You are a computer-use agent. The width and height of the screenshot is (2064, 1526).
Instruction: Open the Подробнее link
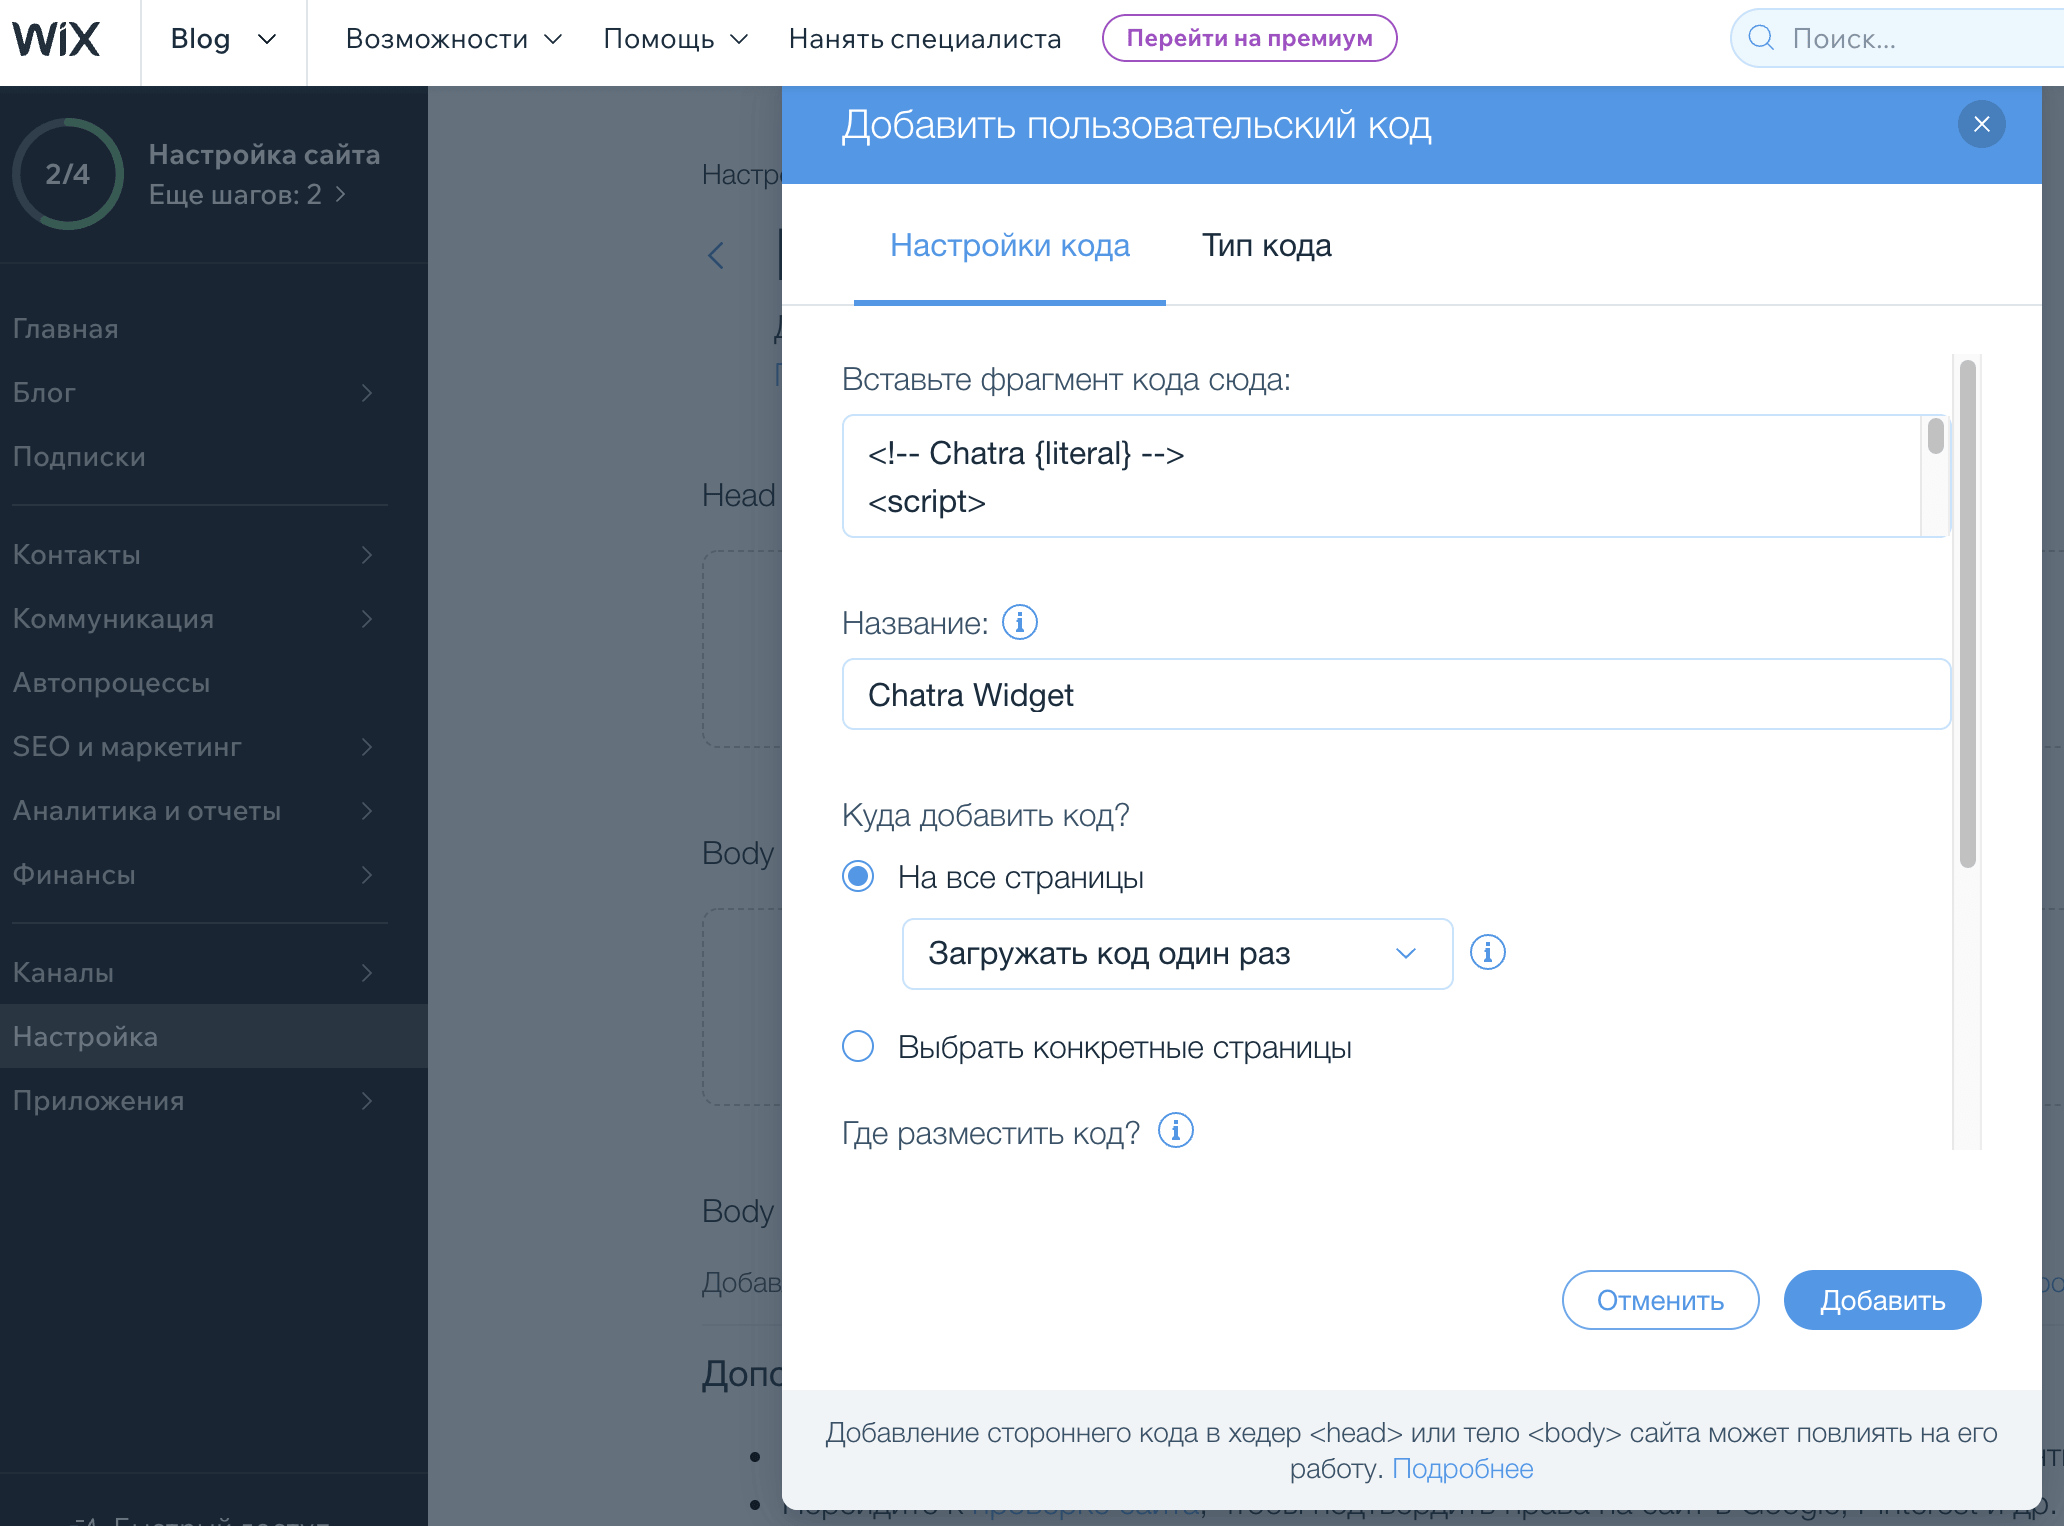click(1462, 1469)
